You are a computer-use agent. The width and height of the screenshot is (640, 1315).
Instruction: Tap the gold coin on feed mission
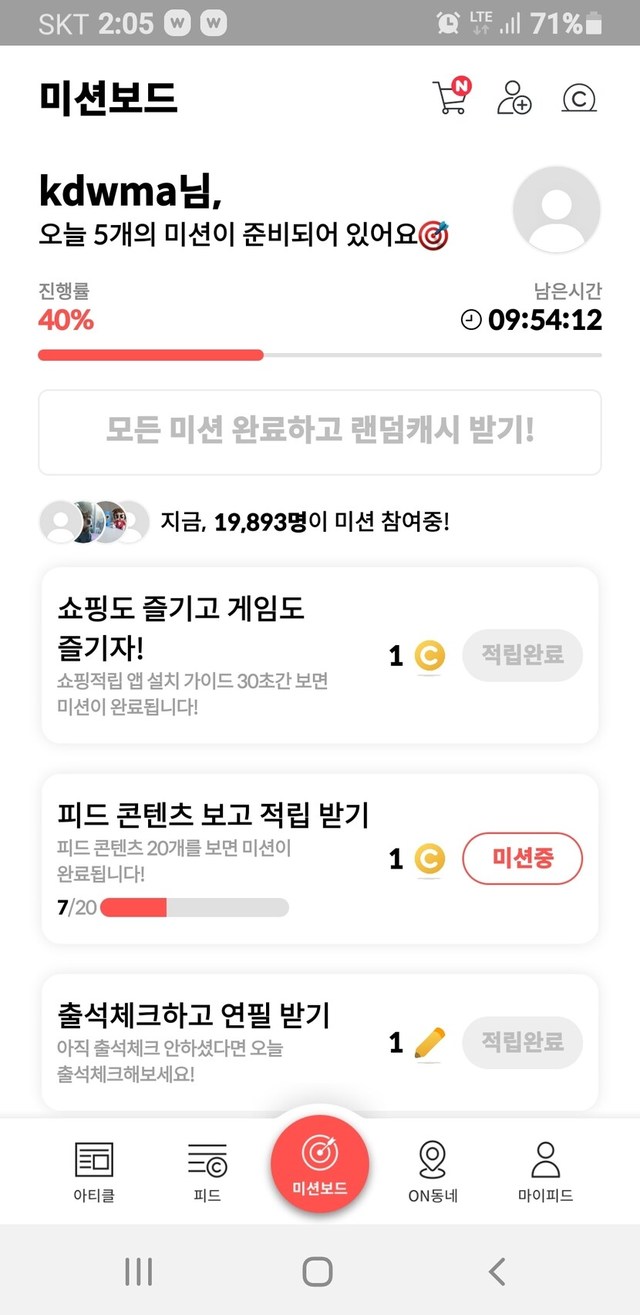click(x=429, y=858)
